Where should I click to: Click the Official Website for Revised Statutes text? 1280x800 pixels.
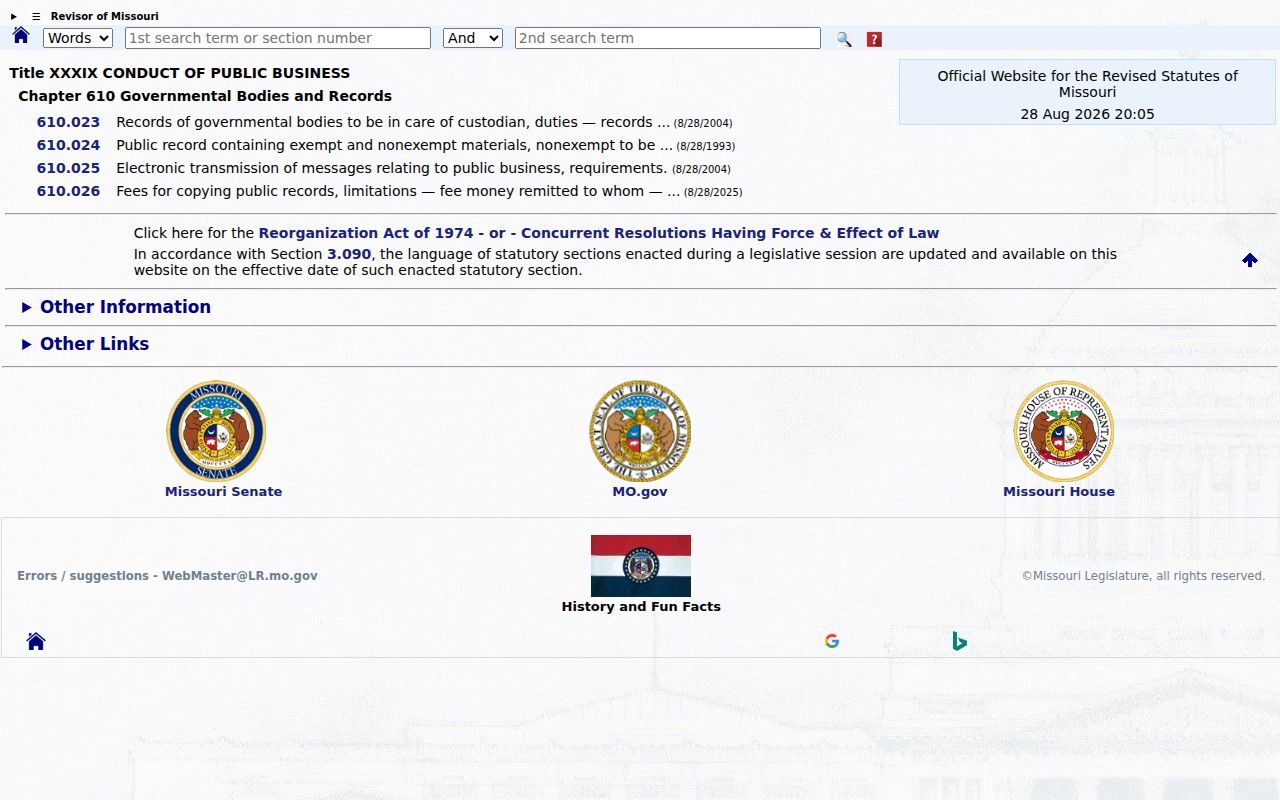[1087, 84]
